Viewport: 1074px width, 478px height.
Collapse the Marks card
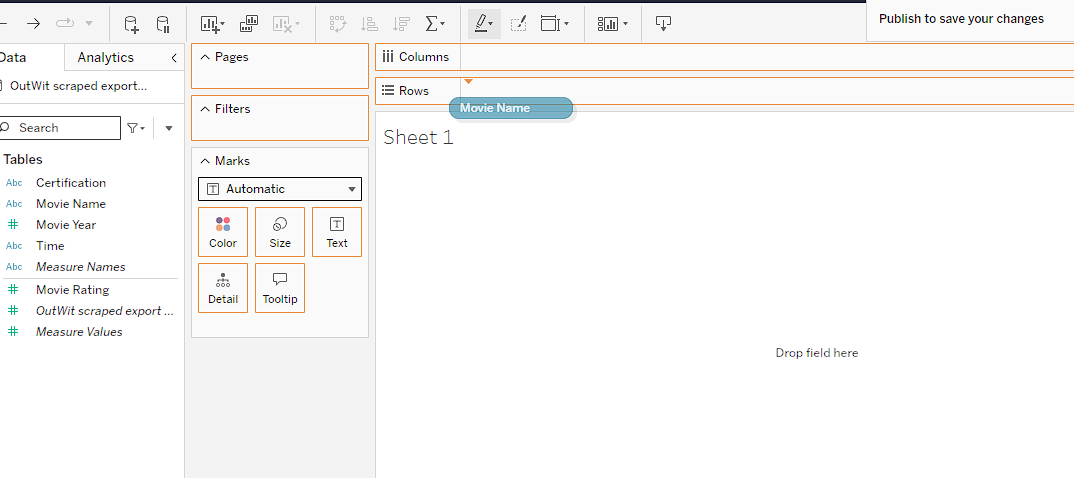click(205, 161)
